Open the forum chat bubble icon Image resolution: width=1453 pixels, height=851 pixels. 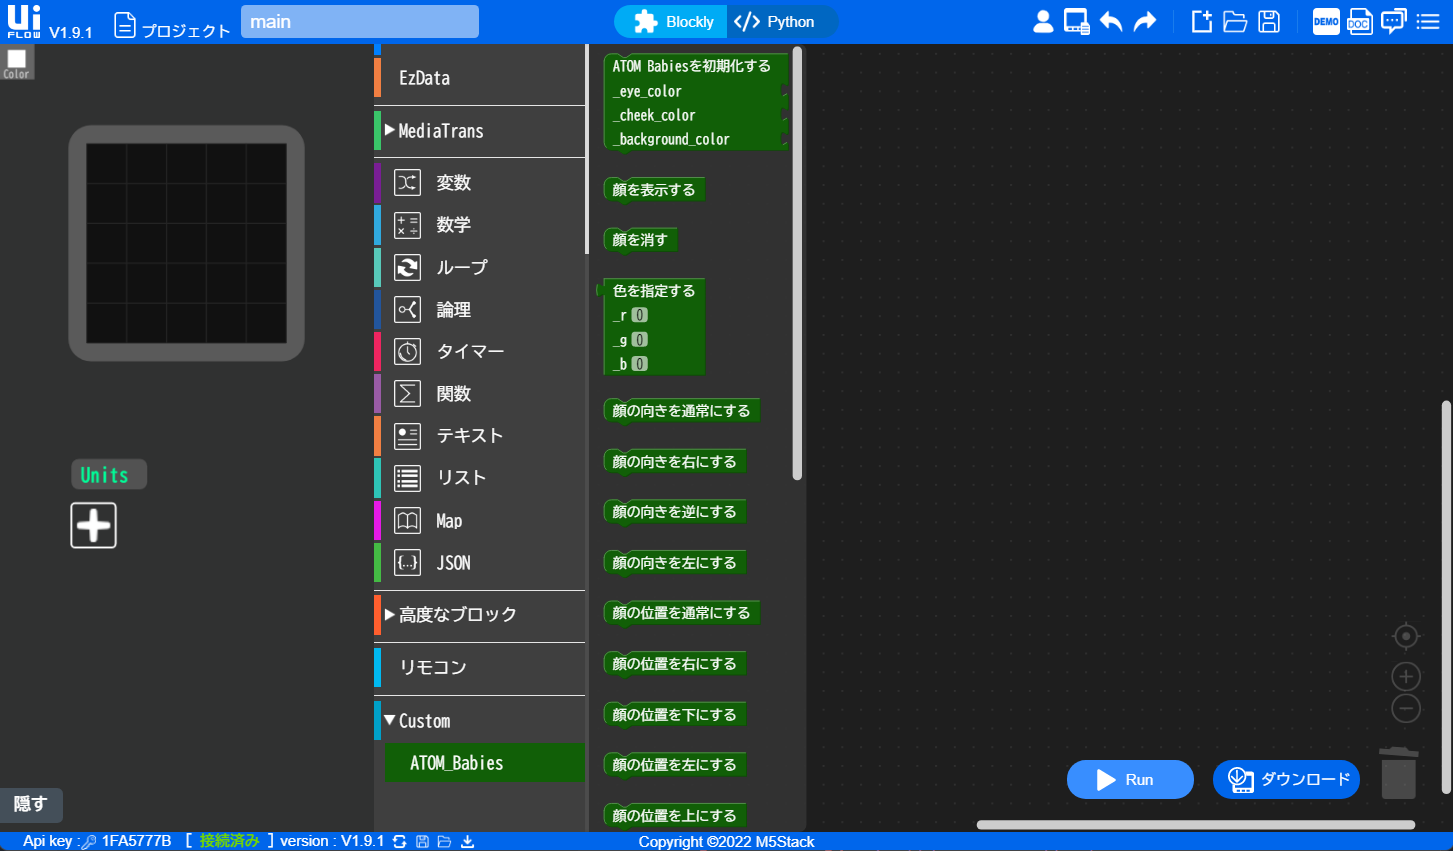(1394, 21)
